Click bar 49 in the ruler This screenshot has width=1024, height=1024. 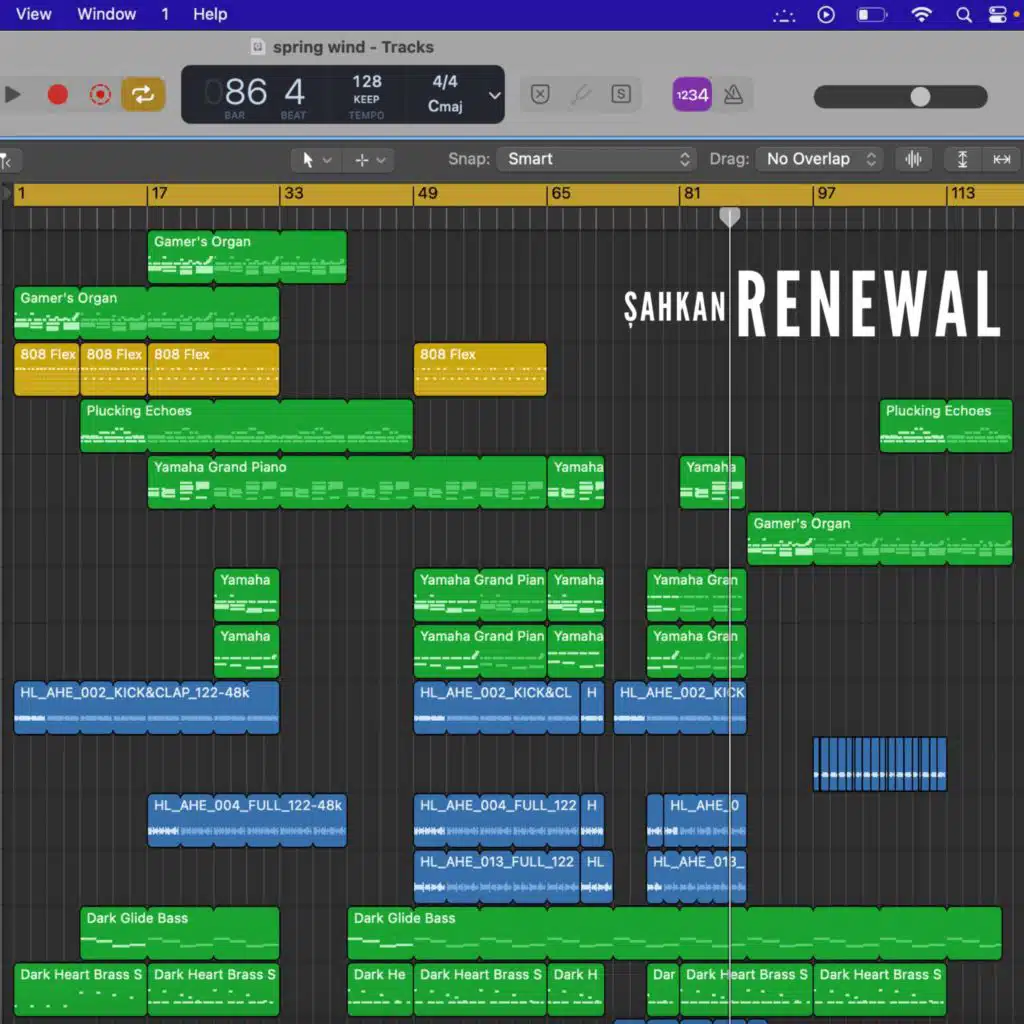coord(427,193)
